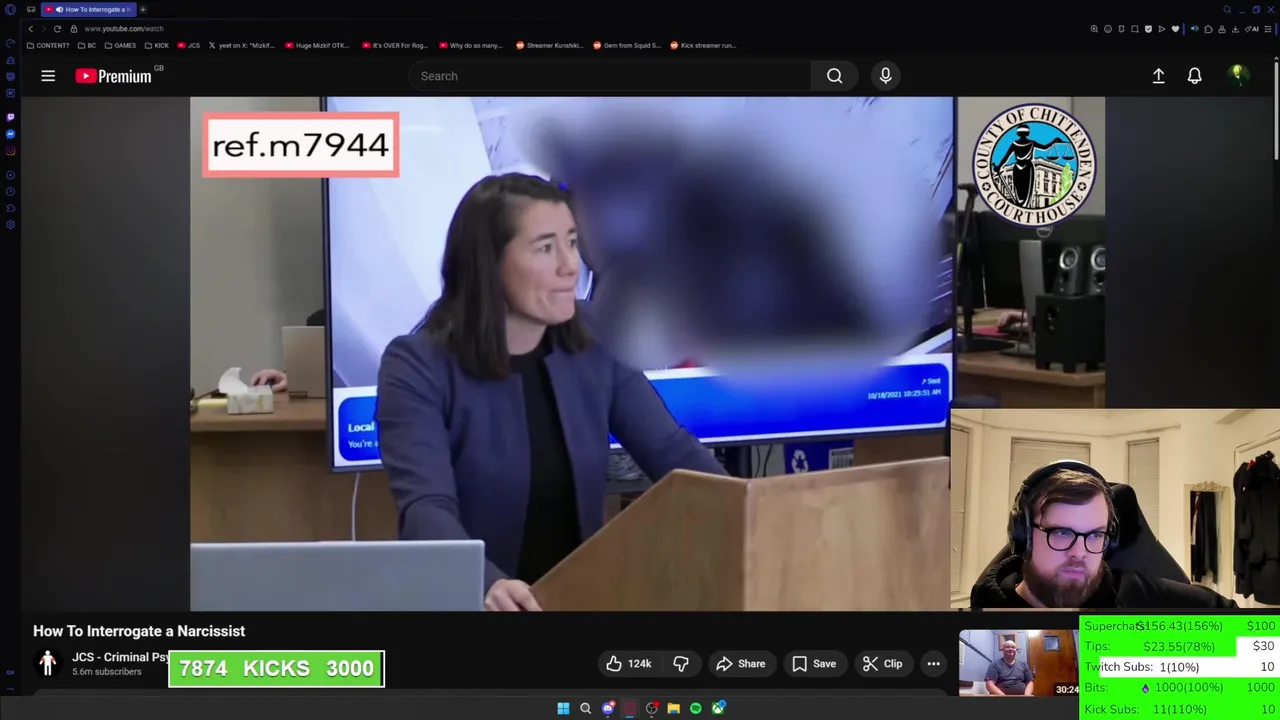Viewport: 1280px width, 720px height.
Task: Switch to the How To Interrogate browser tab
Action: [x=88, y=9]
